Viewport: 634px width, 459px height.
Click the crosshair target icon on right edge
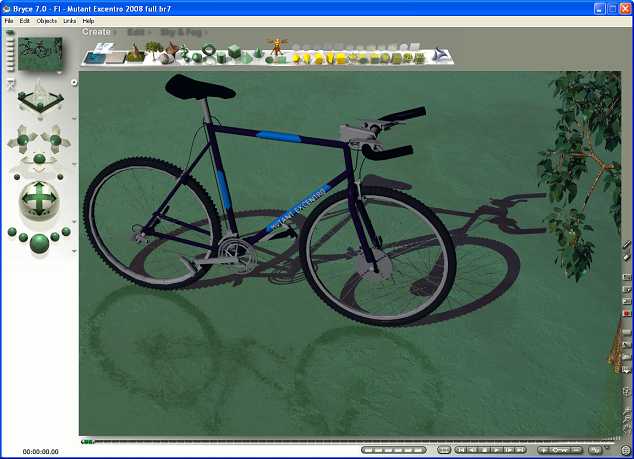(x=626, y=391)
